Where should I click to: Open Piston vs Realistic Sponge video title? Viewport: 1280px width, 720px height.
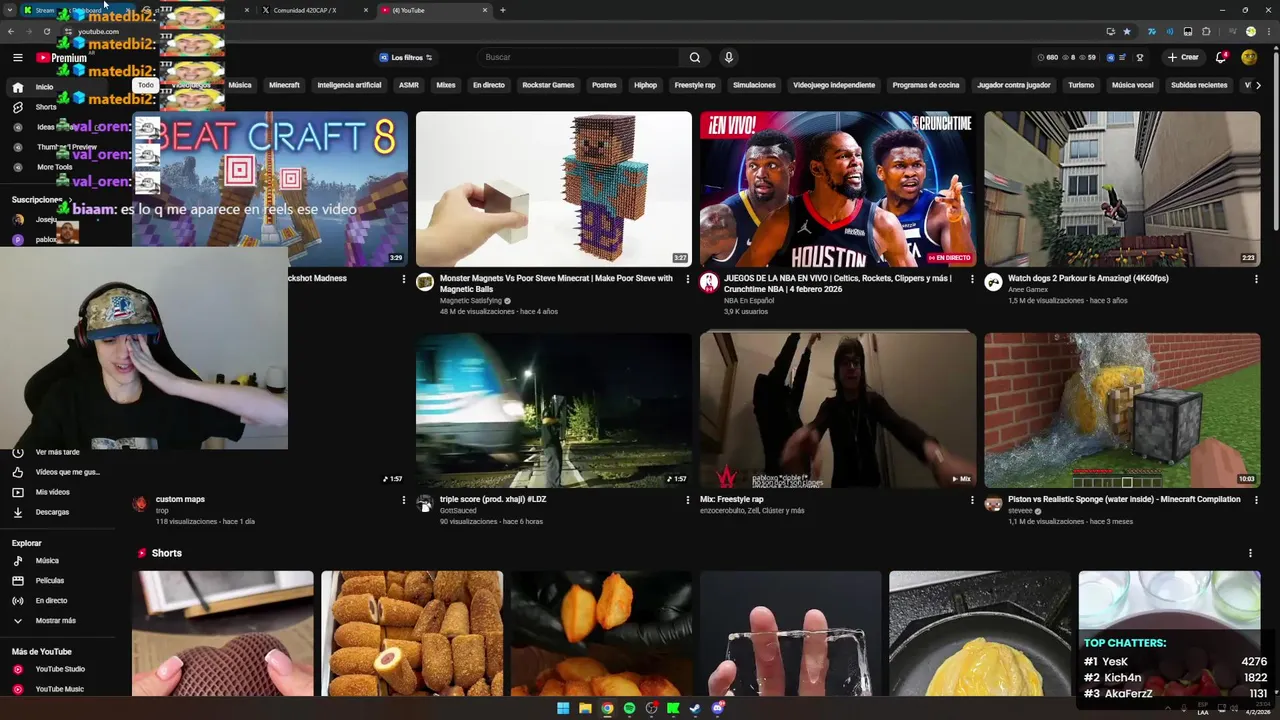(x=1124, y=500)
